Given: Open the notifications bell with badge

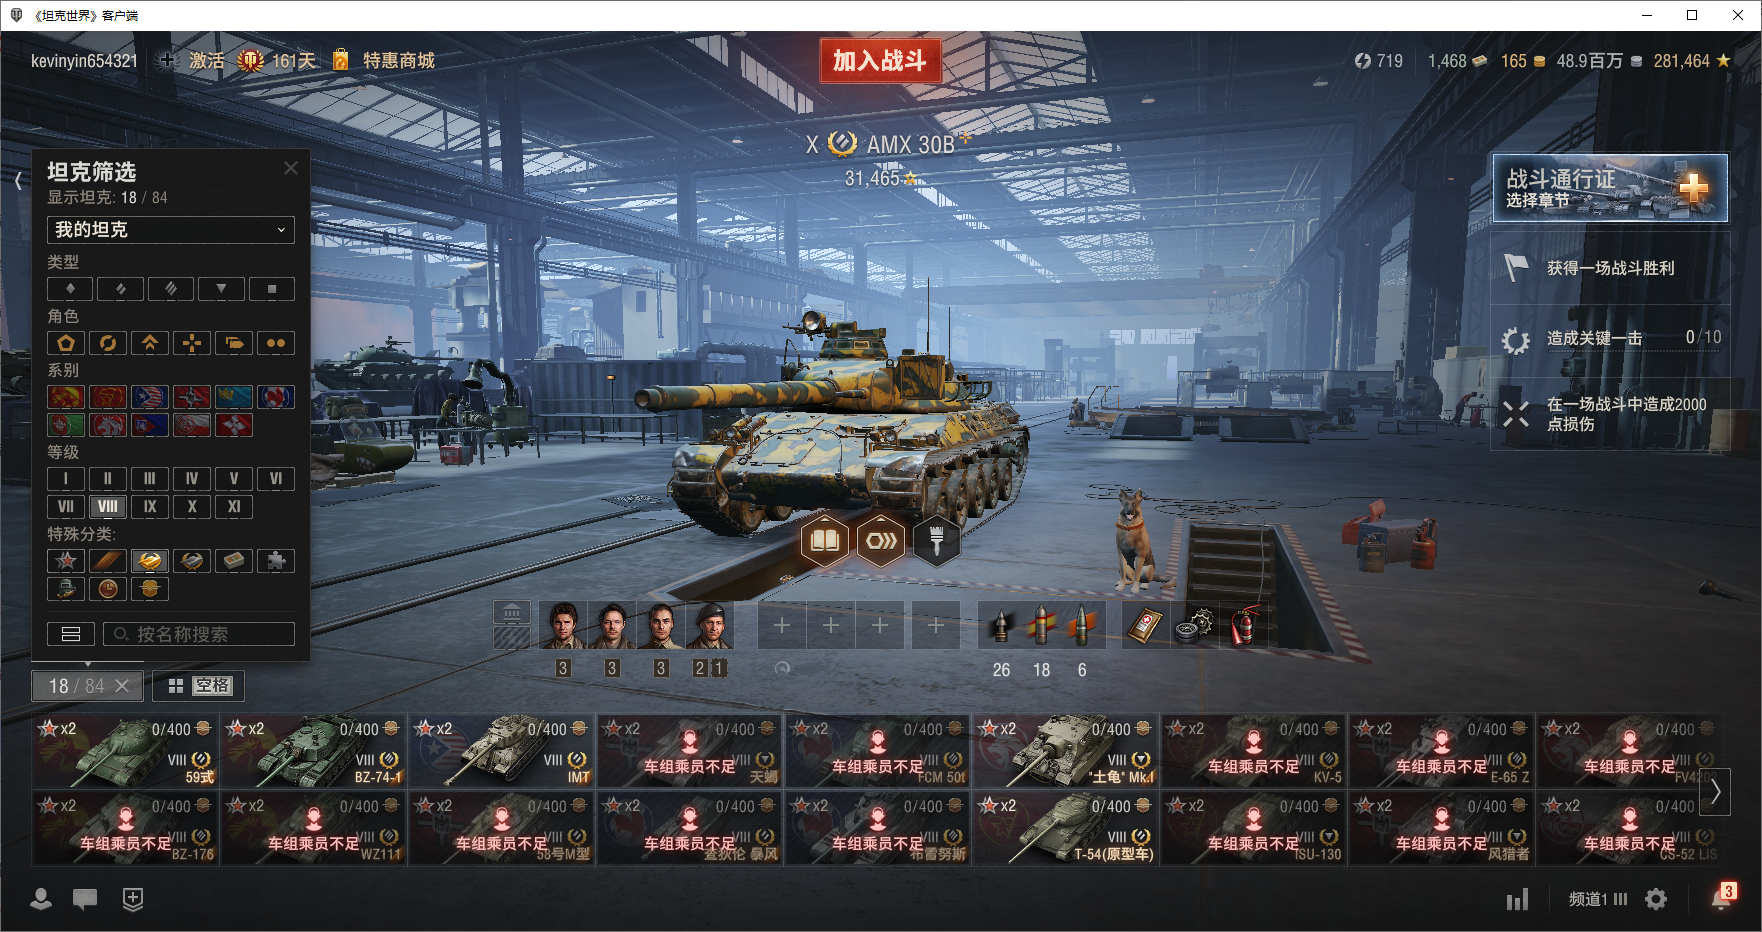Looking at the screenshot, I should click(x=1722, y=897).
